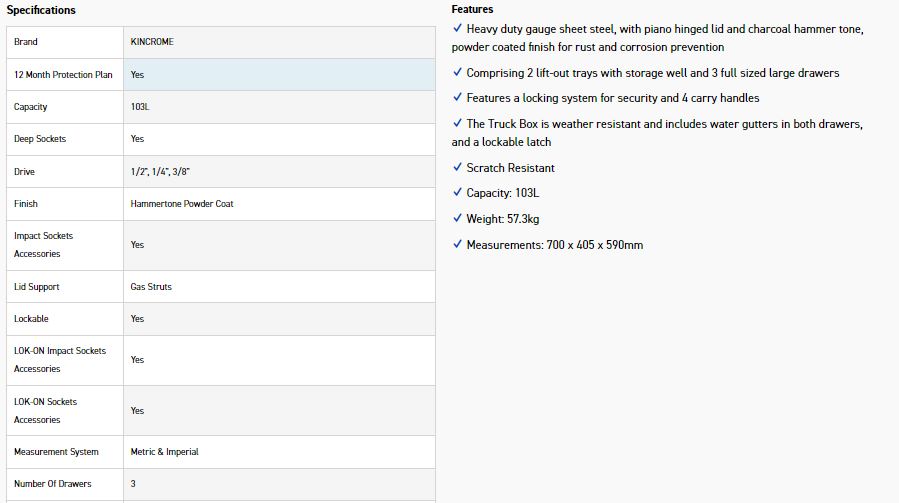
Task: Click the Specifications heading
Action: point(41,10)
